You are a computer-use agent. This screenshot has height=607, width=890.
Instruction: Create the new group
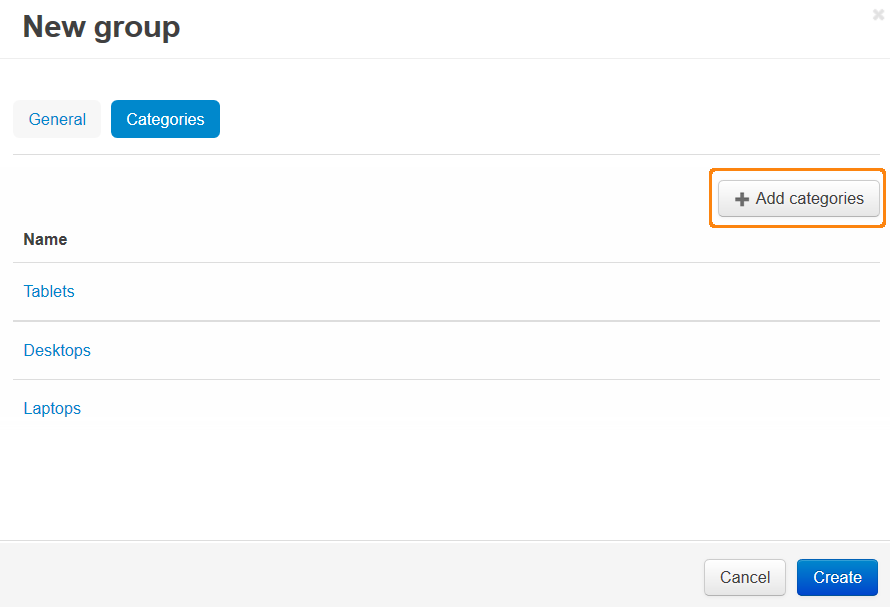coord(837,577)
